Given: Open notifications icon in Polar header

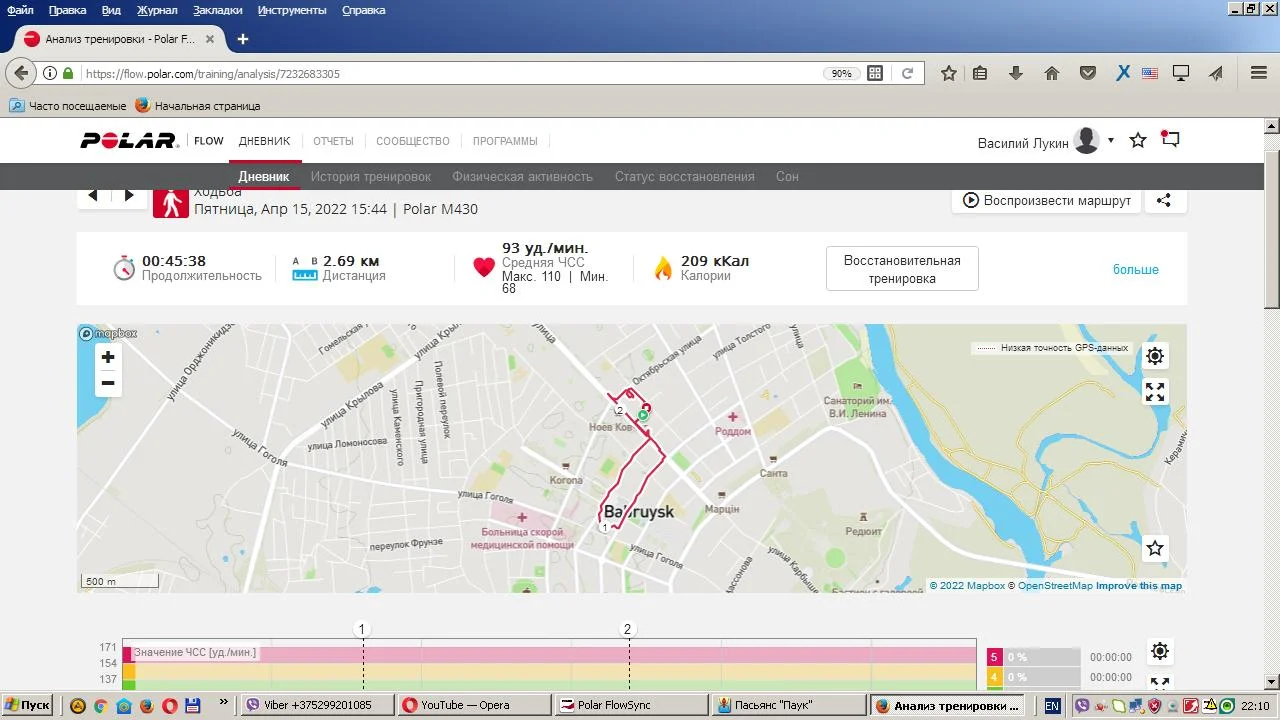Looking at the screenshot, I should [x=1170, y=141].
